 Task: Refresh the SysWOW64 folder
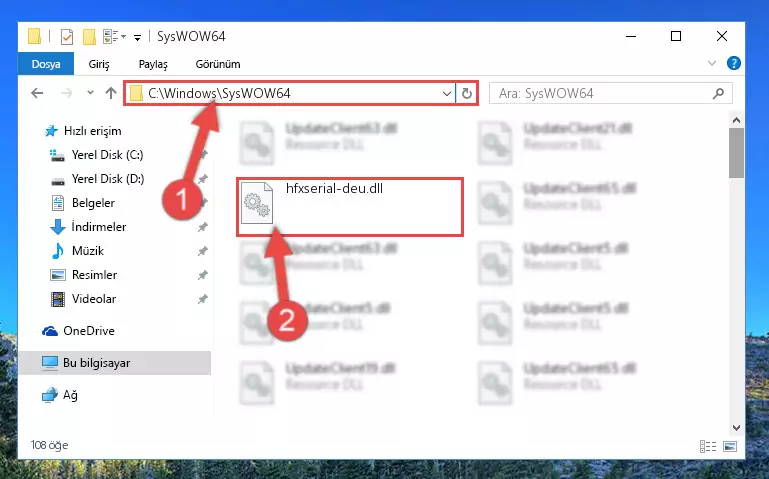467,93
